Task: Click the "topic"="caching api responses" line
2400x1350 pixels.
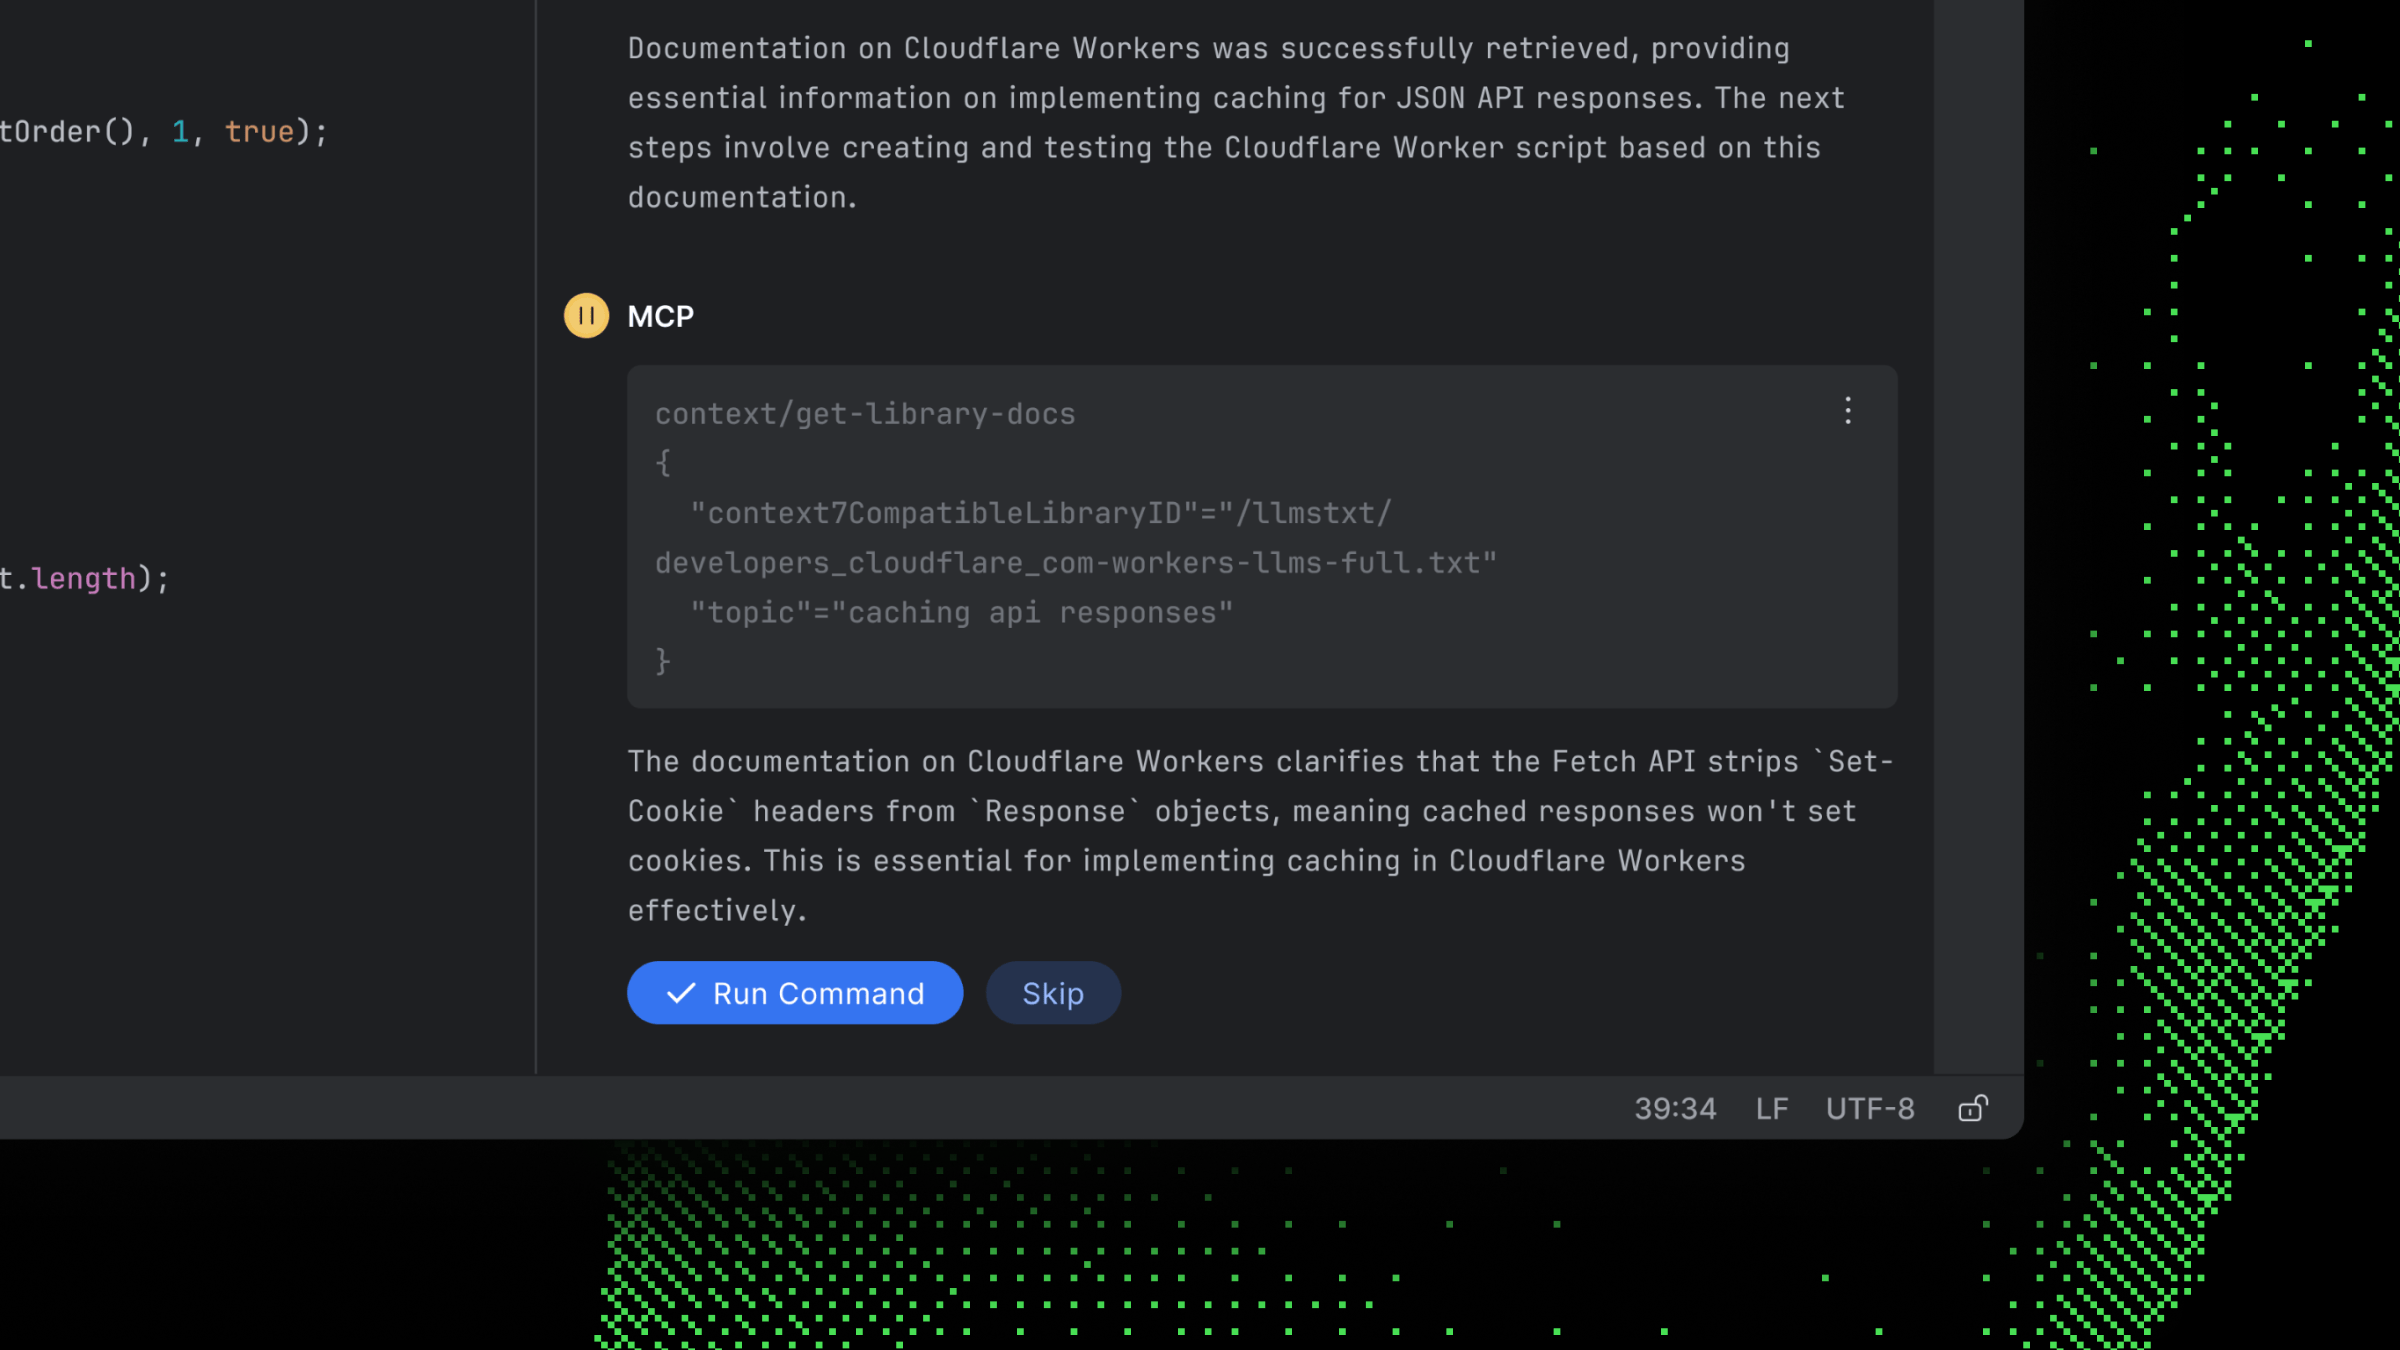Action: (961, 613)
